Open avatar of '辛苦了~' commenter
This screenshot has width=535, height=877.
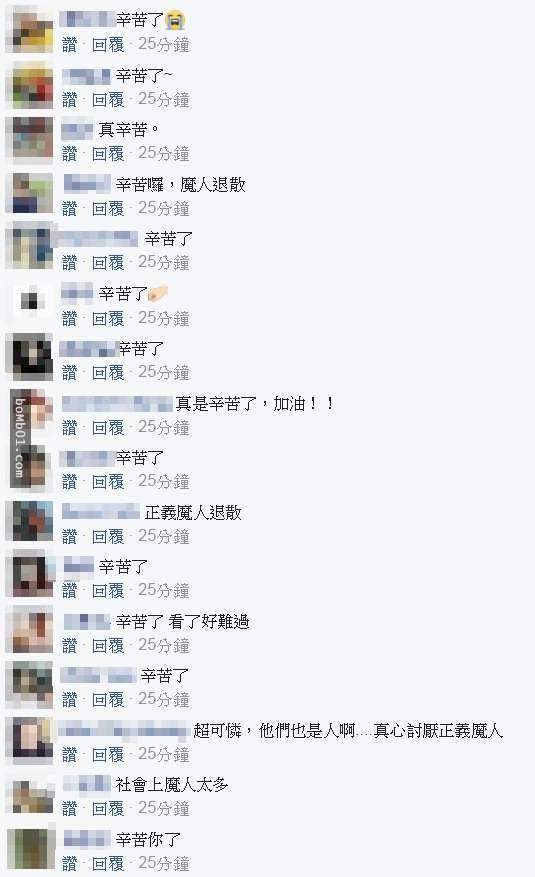(x=30, y=85)
